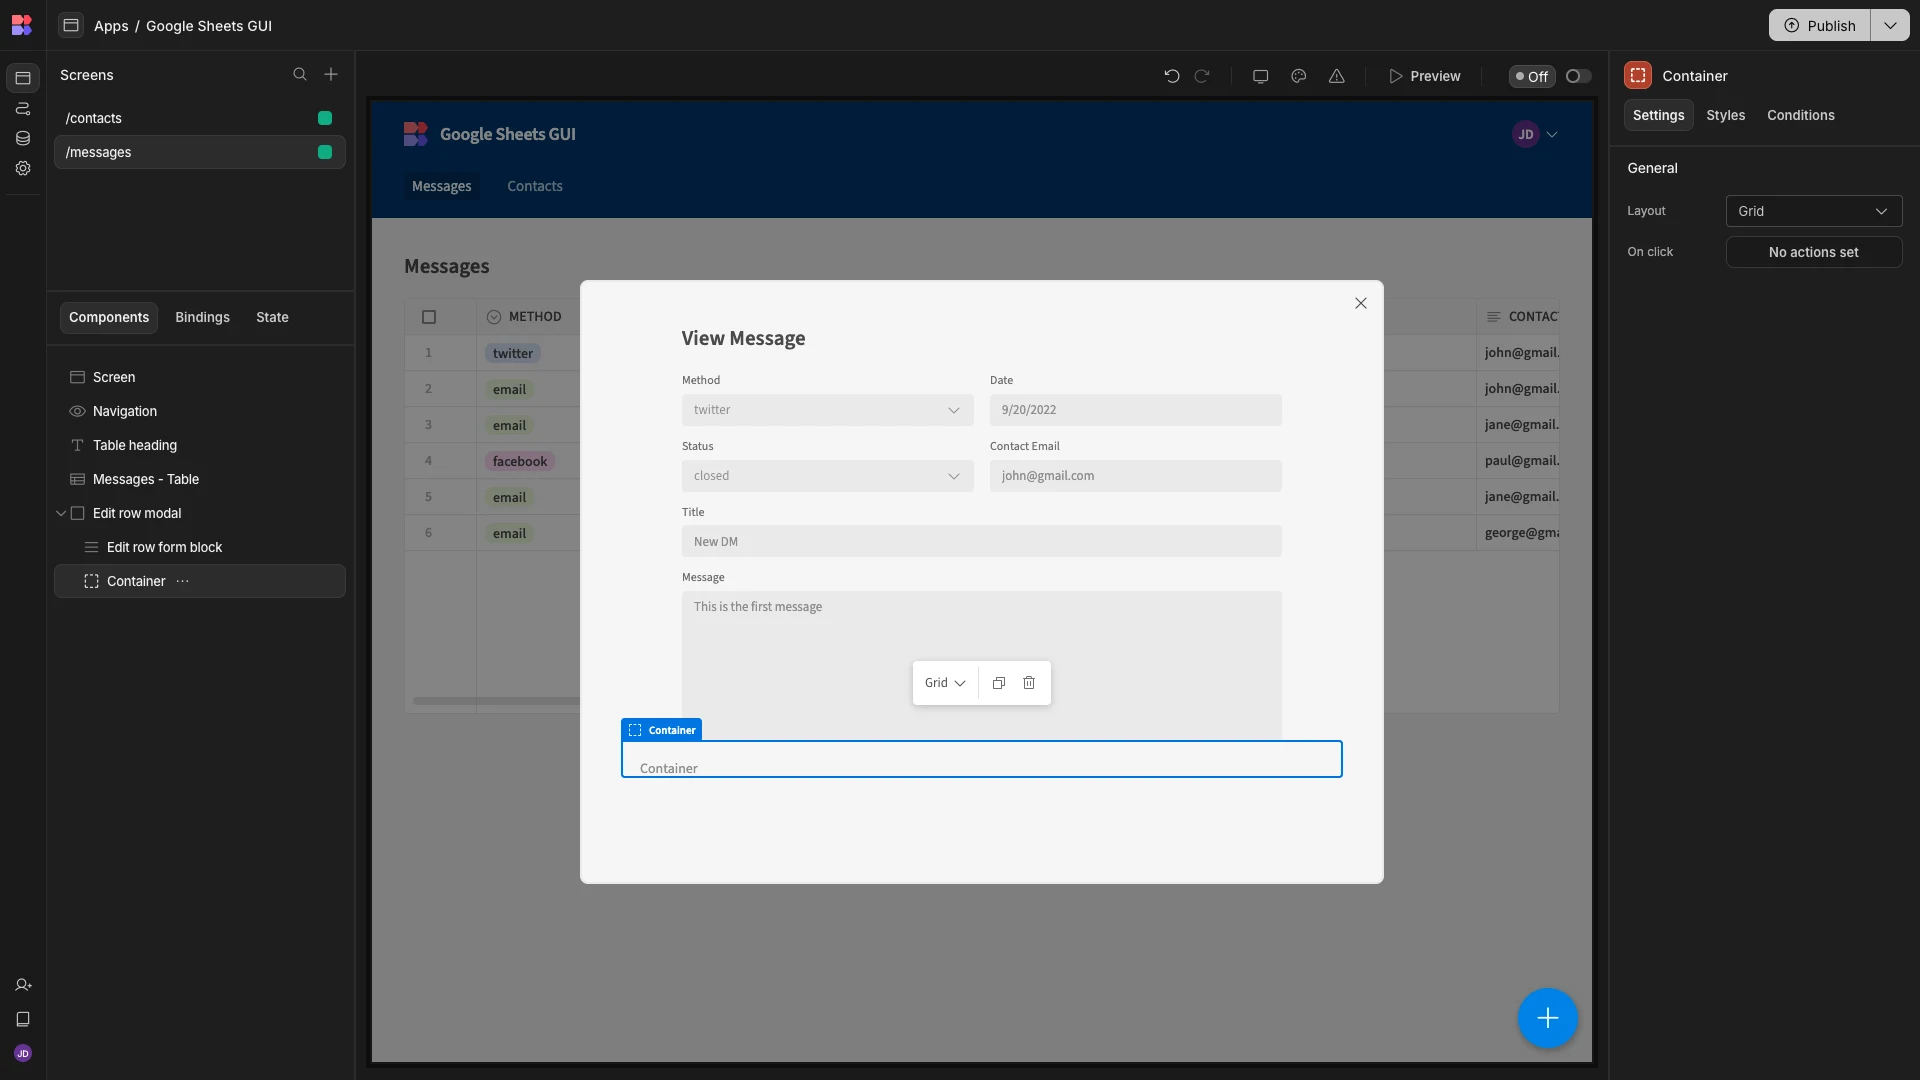Open the Contacts navigation link
Image resolution: width=1920 pixels, height=1080 pixels.
click(534, 186)
